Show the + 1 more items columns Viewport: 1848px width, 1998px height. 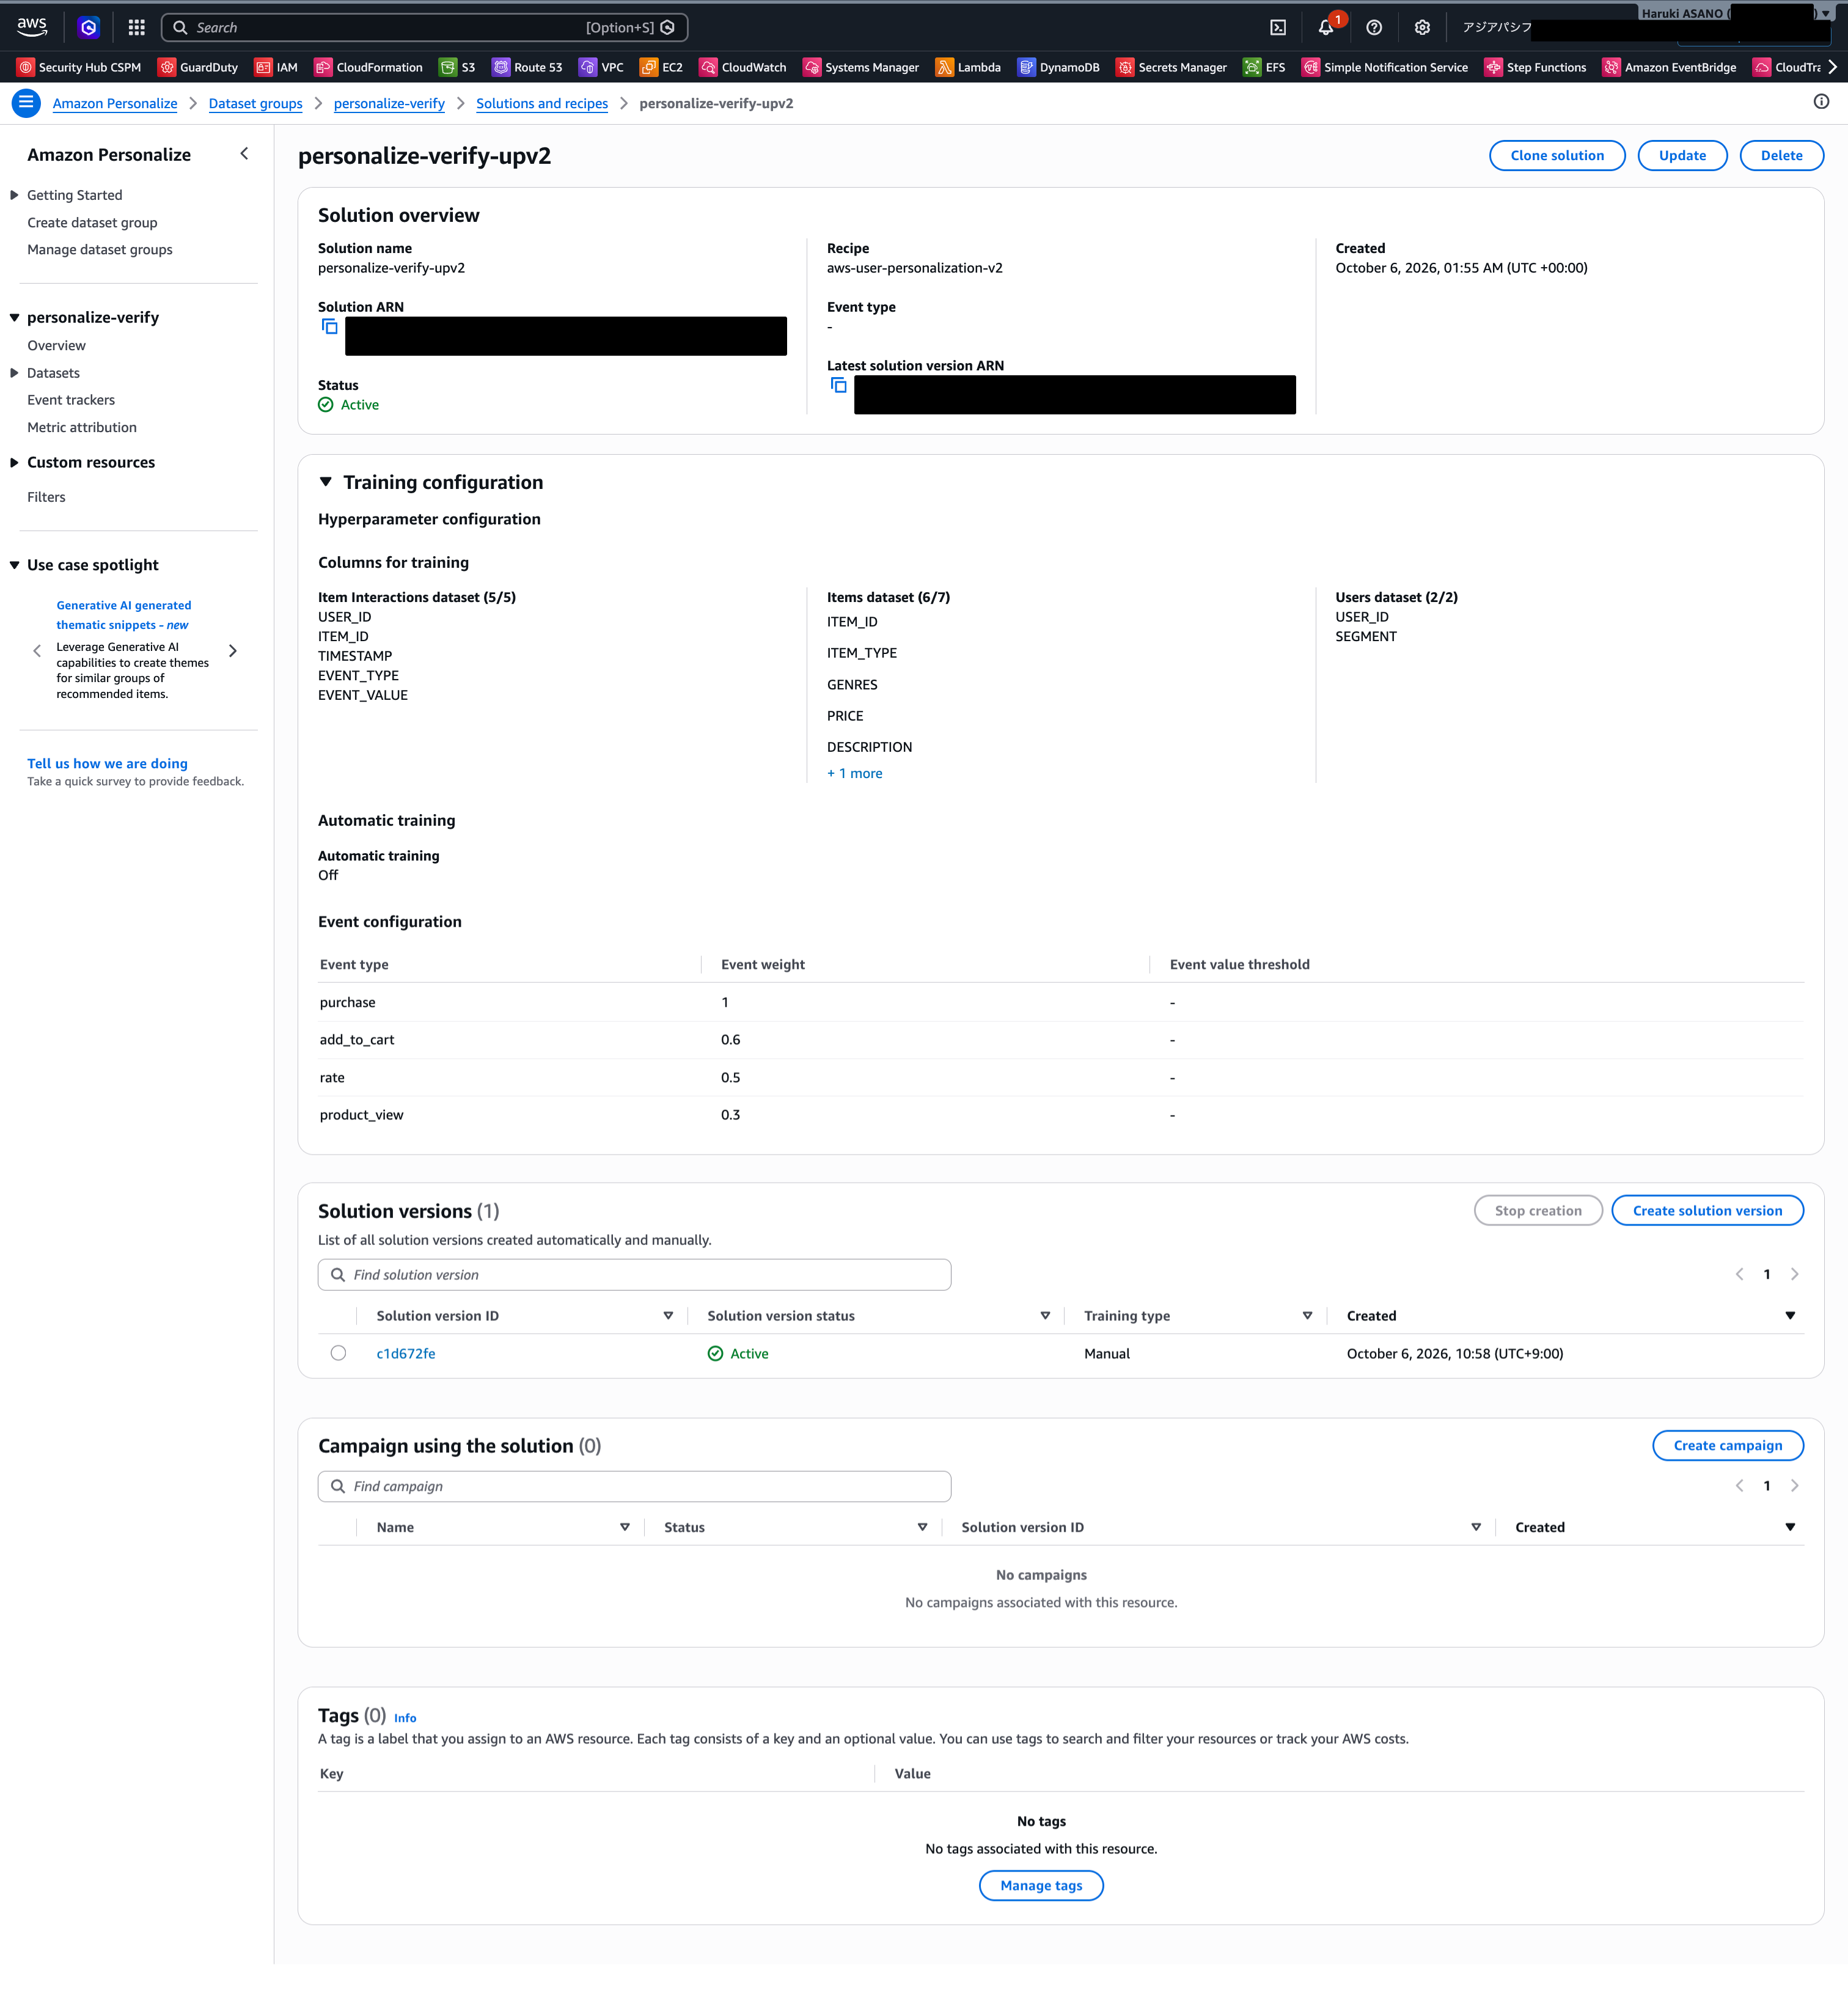(854, 773)
